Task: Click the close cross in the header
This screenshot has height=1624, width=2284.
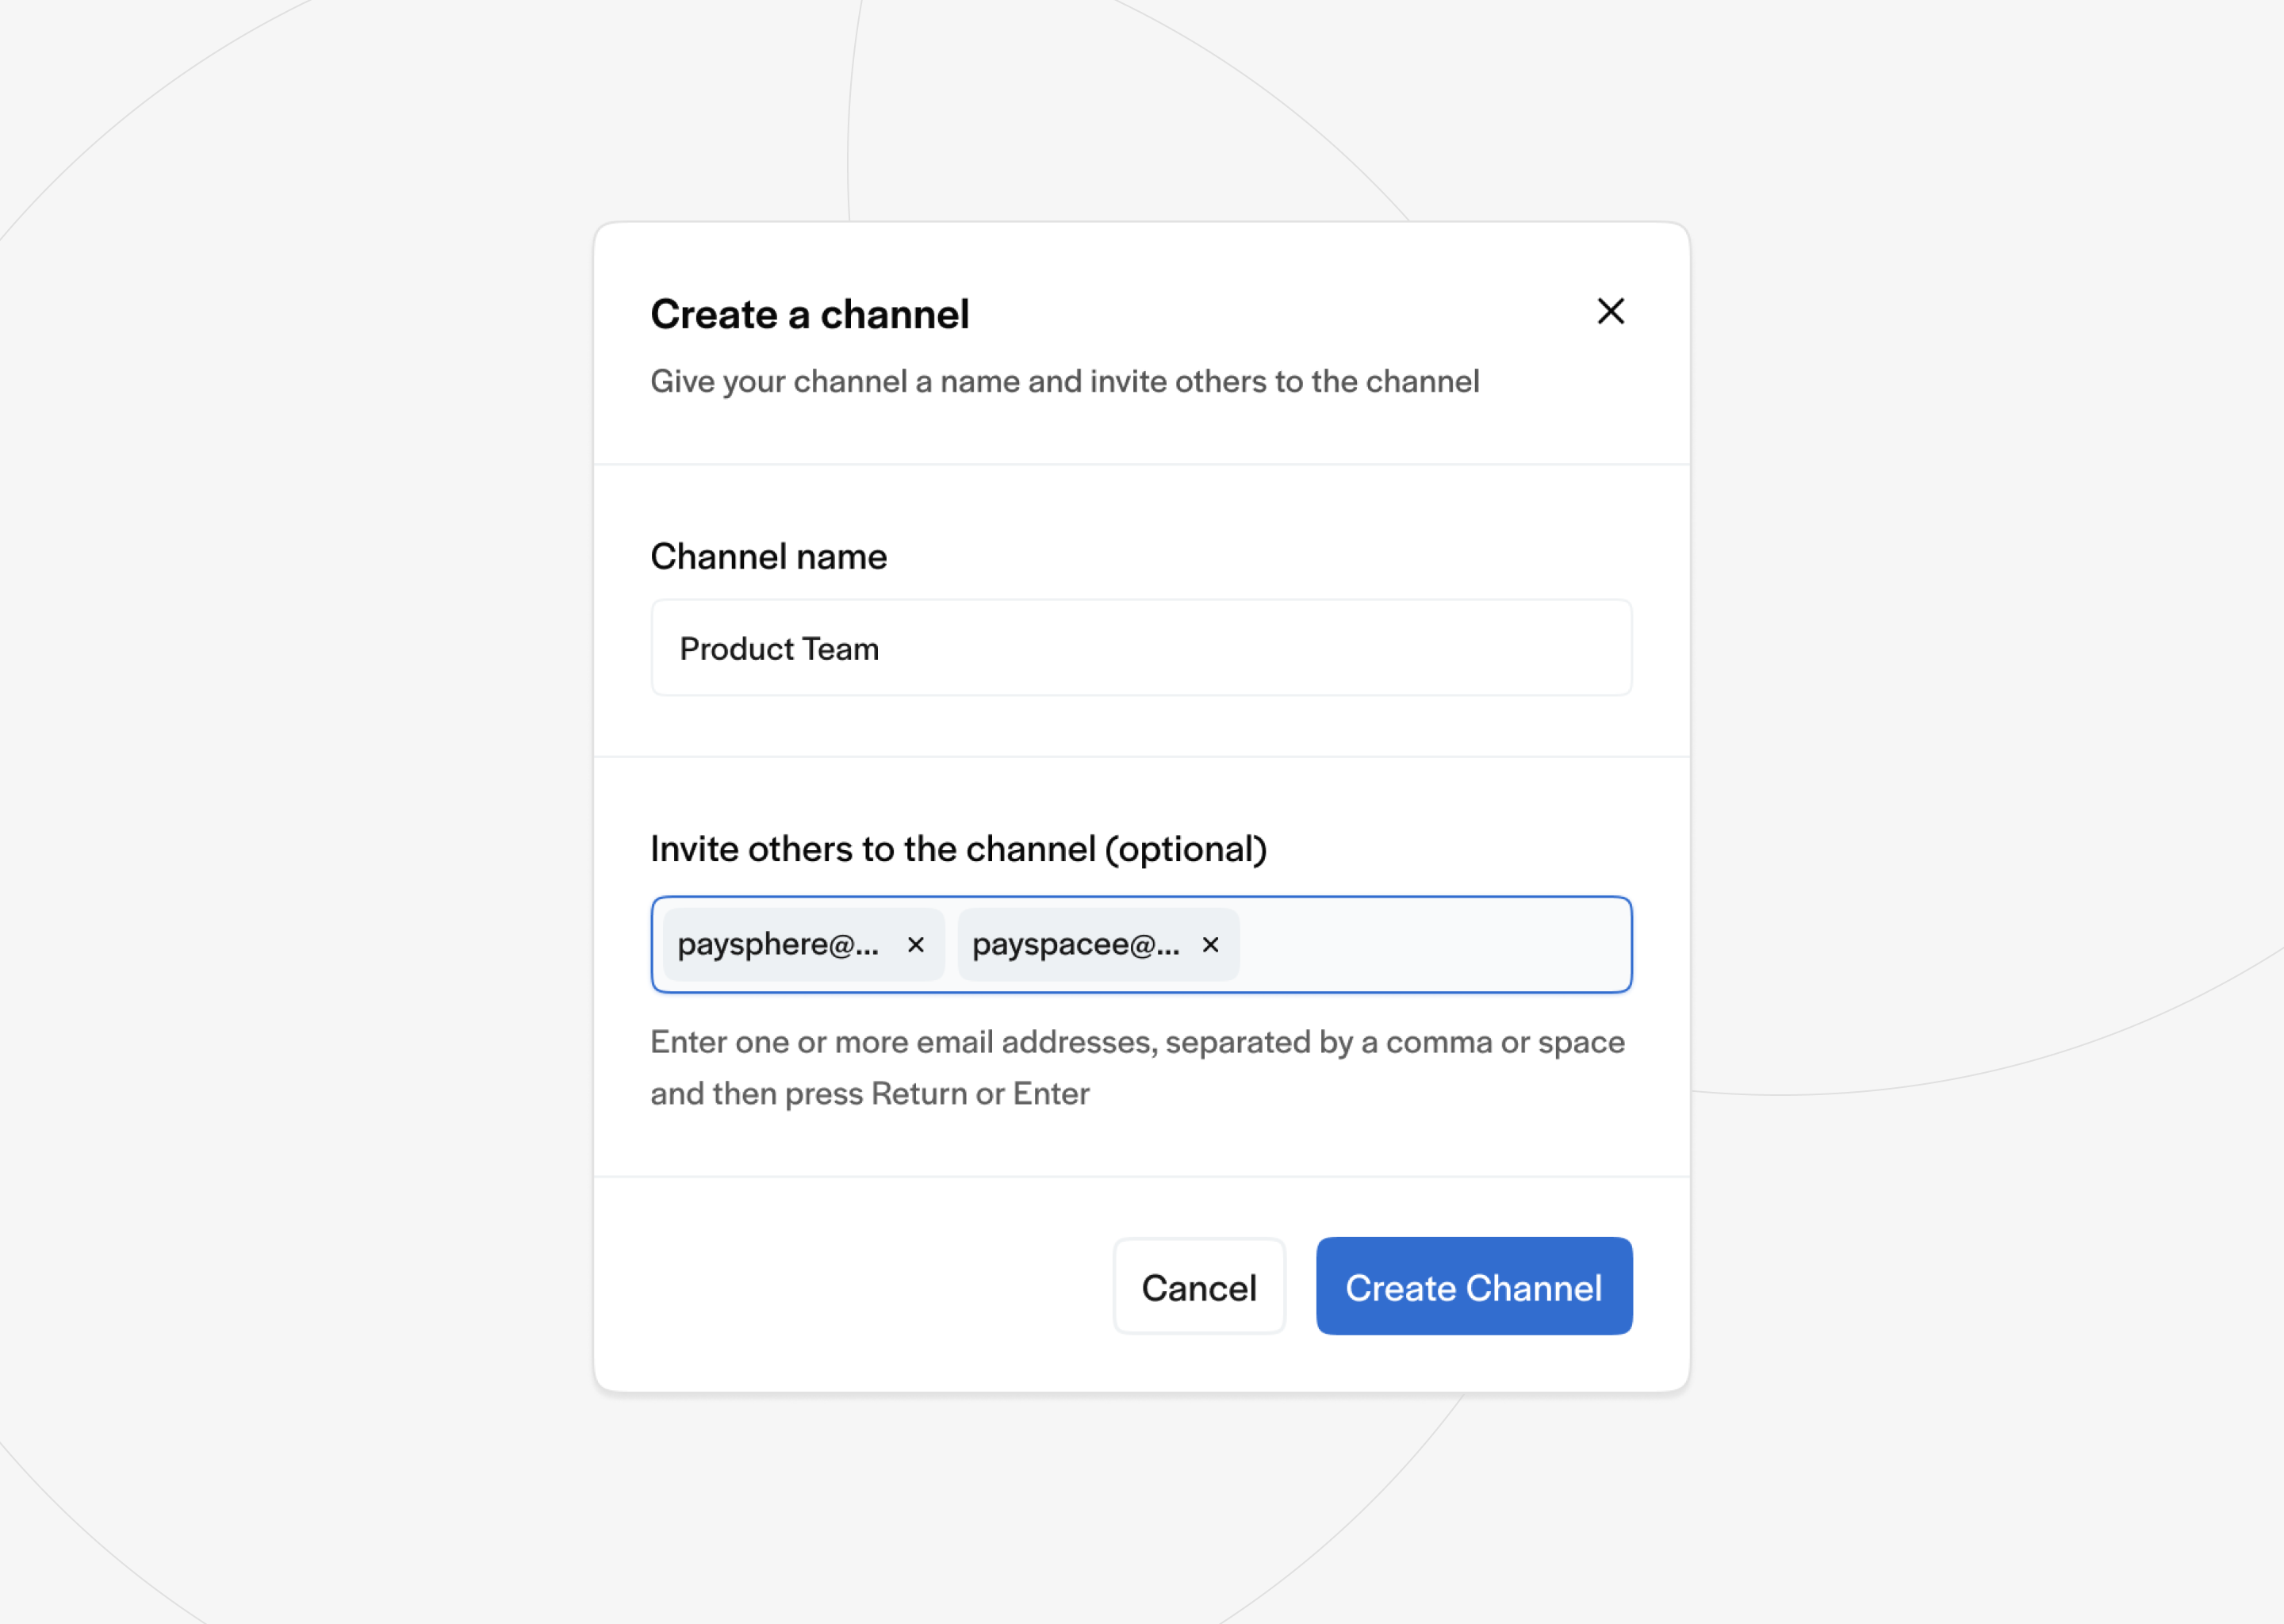Action: 1611,311
